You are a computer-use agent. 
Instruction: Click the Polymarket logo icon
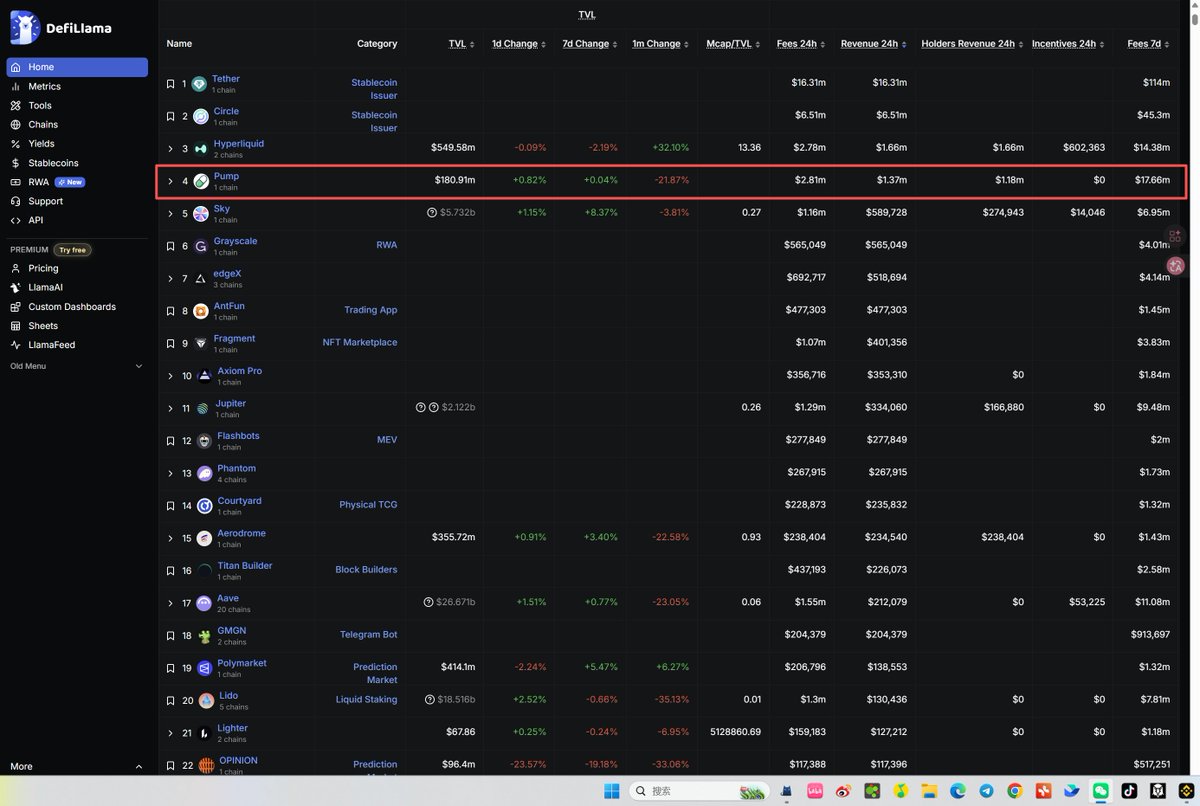tap(204, 668)
